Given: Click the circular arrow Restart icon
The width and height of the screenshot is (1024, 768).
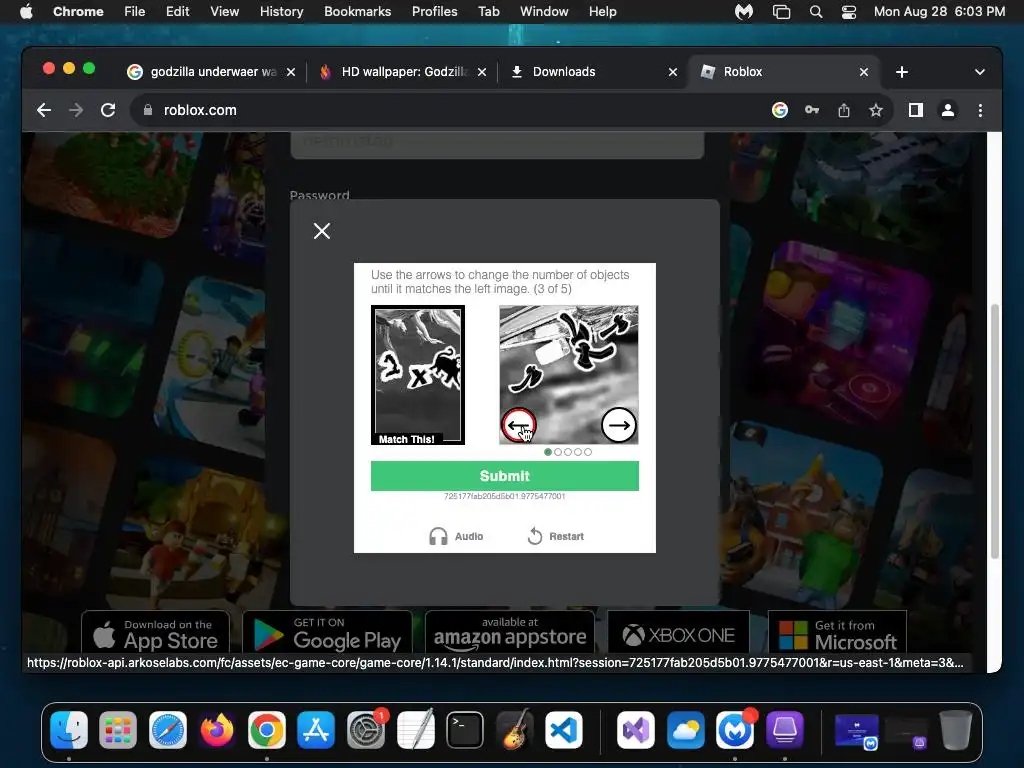Looking at the screenshot, I should tap(535, 536).
